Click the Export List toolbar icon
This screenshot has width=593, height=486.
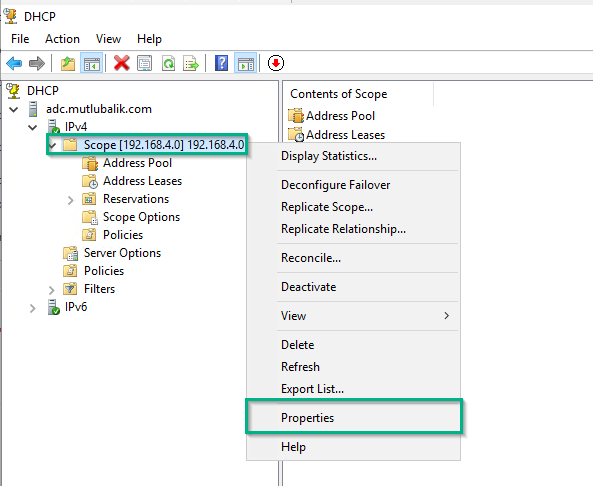point(191,63)
